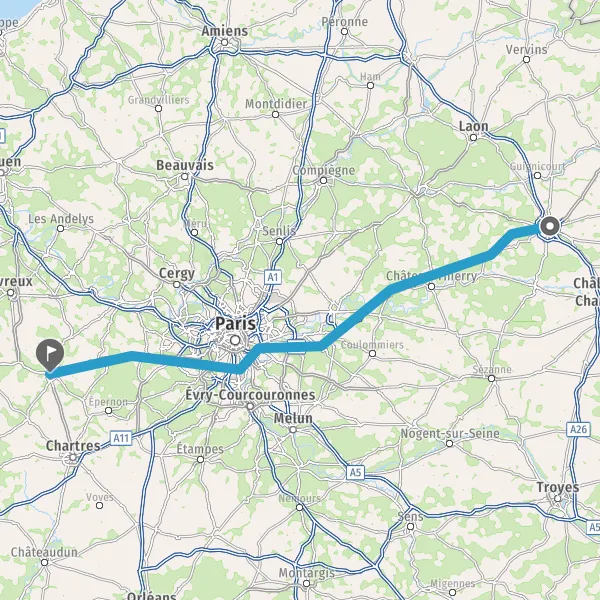Viewport: 600px width, 600px height.
Task: Click the A5 highway shield near Melun
Action: pos(355,472)
